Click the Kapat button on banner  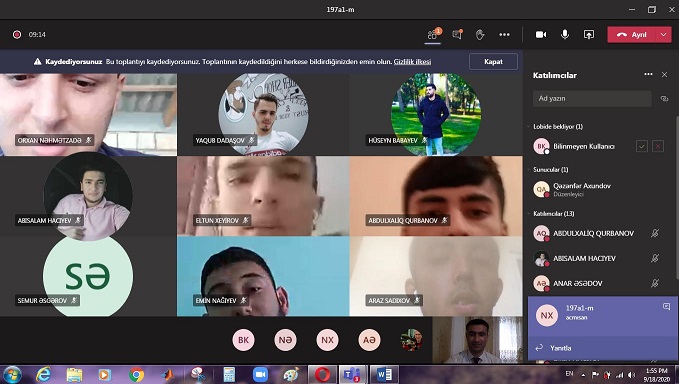pos(493,61)
